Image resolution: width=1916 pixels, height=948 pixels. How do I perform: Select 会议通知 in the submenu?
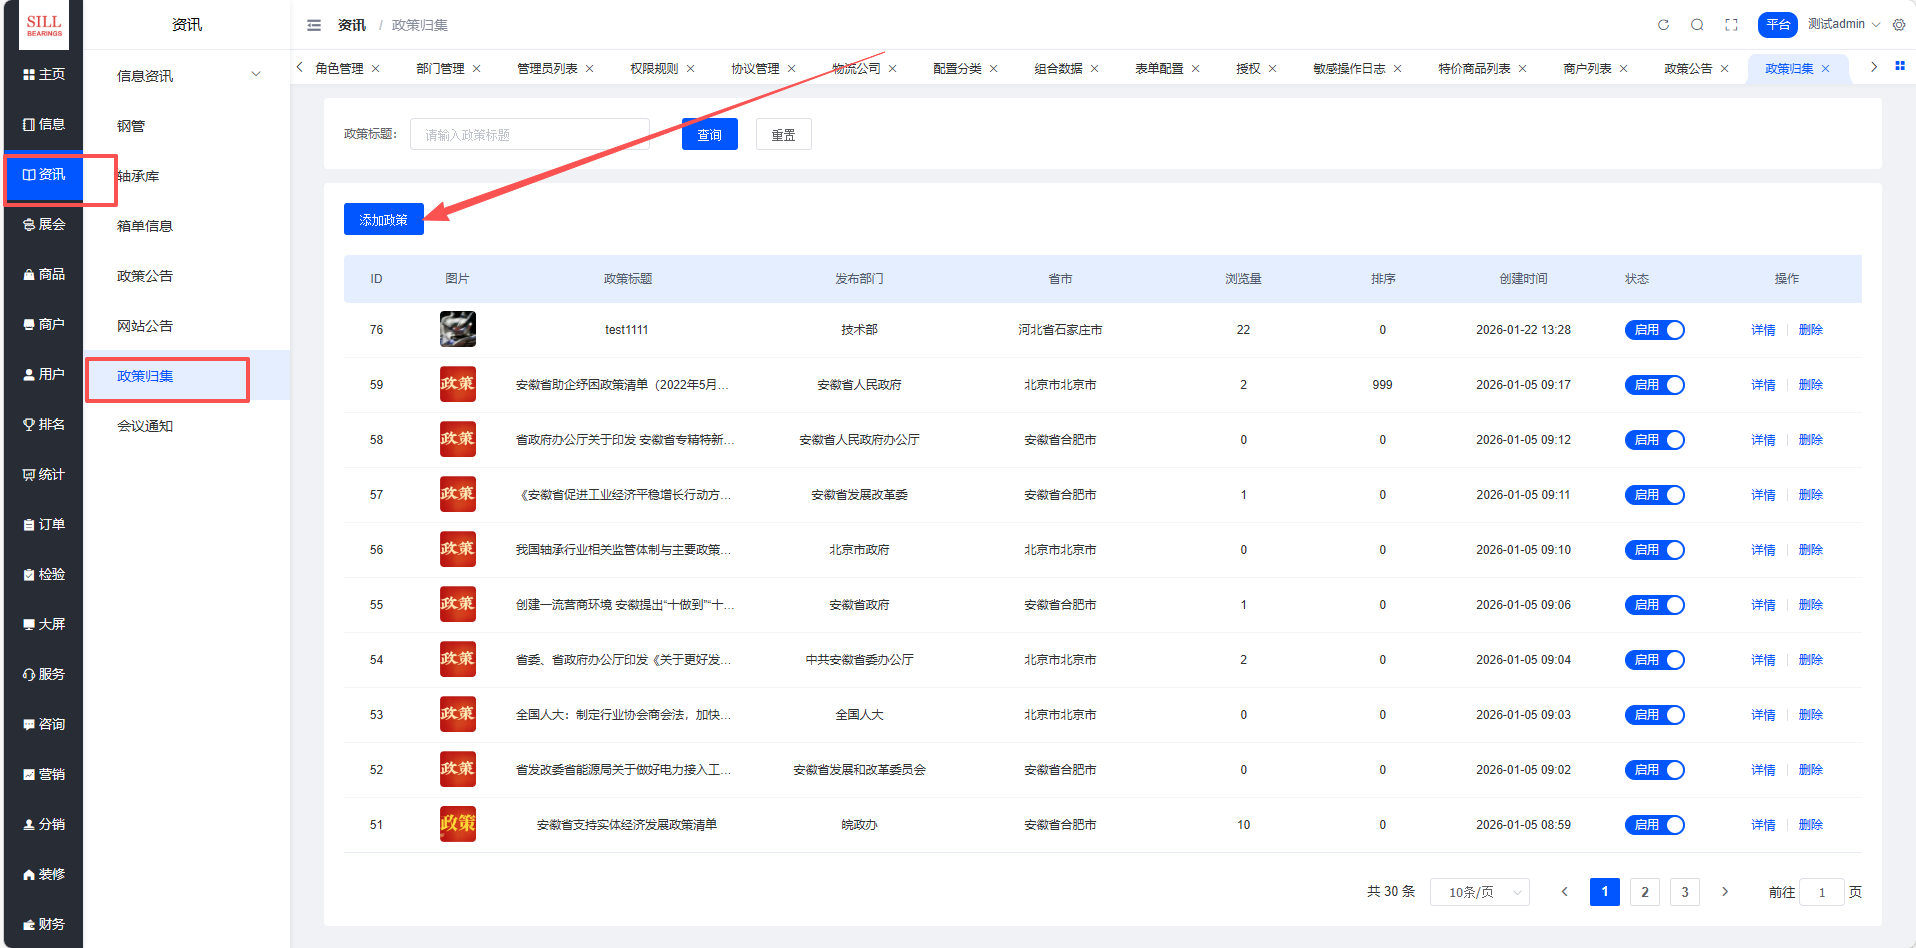click(145, 426)
